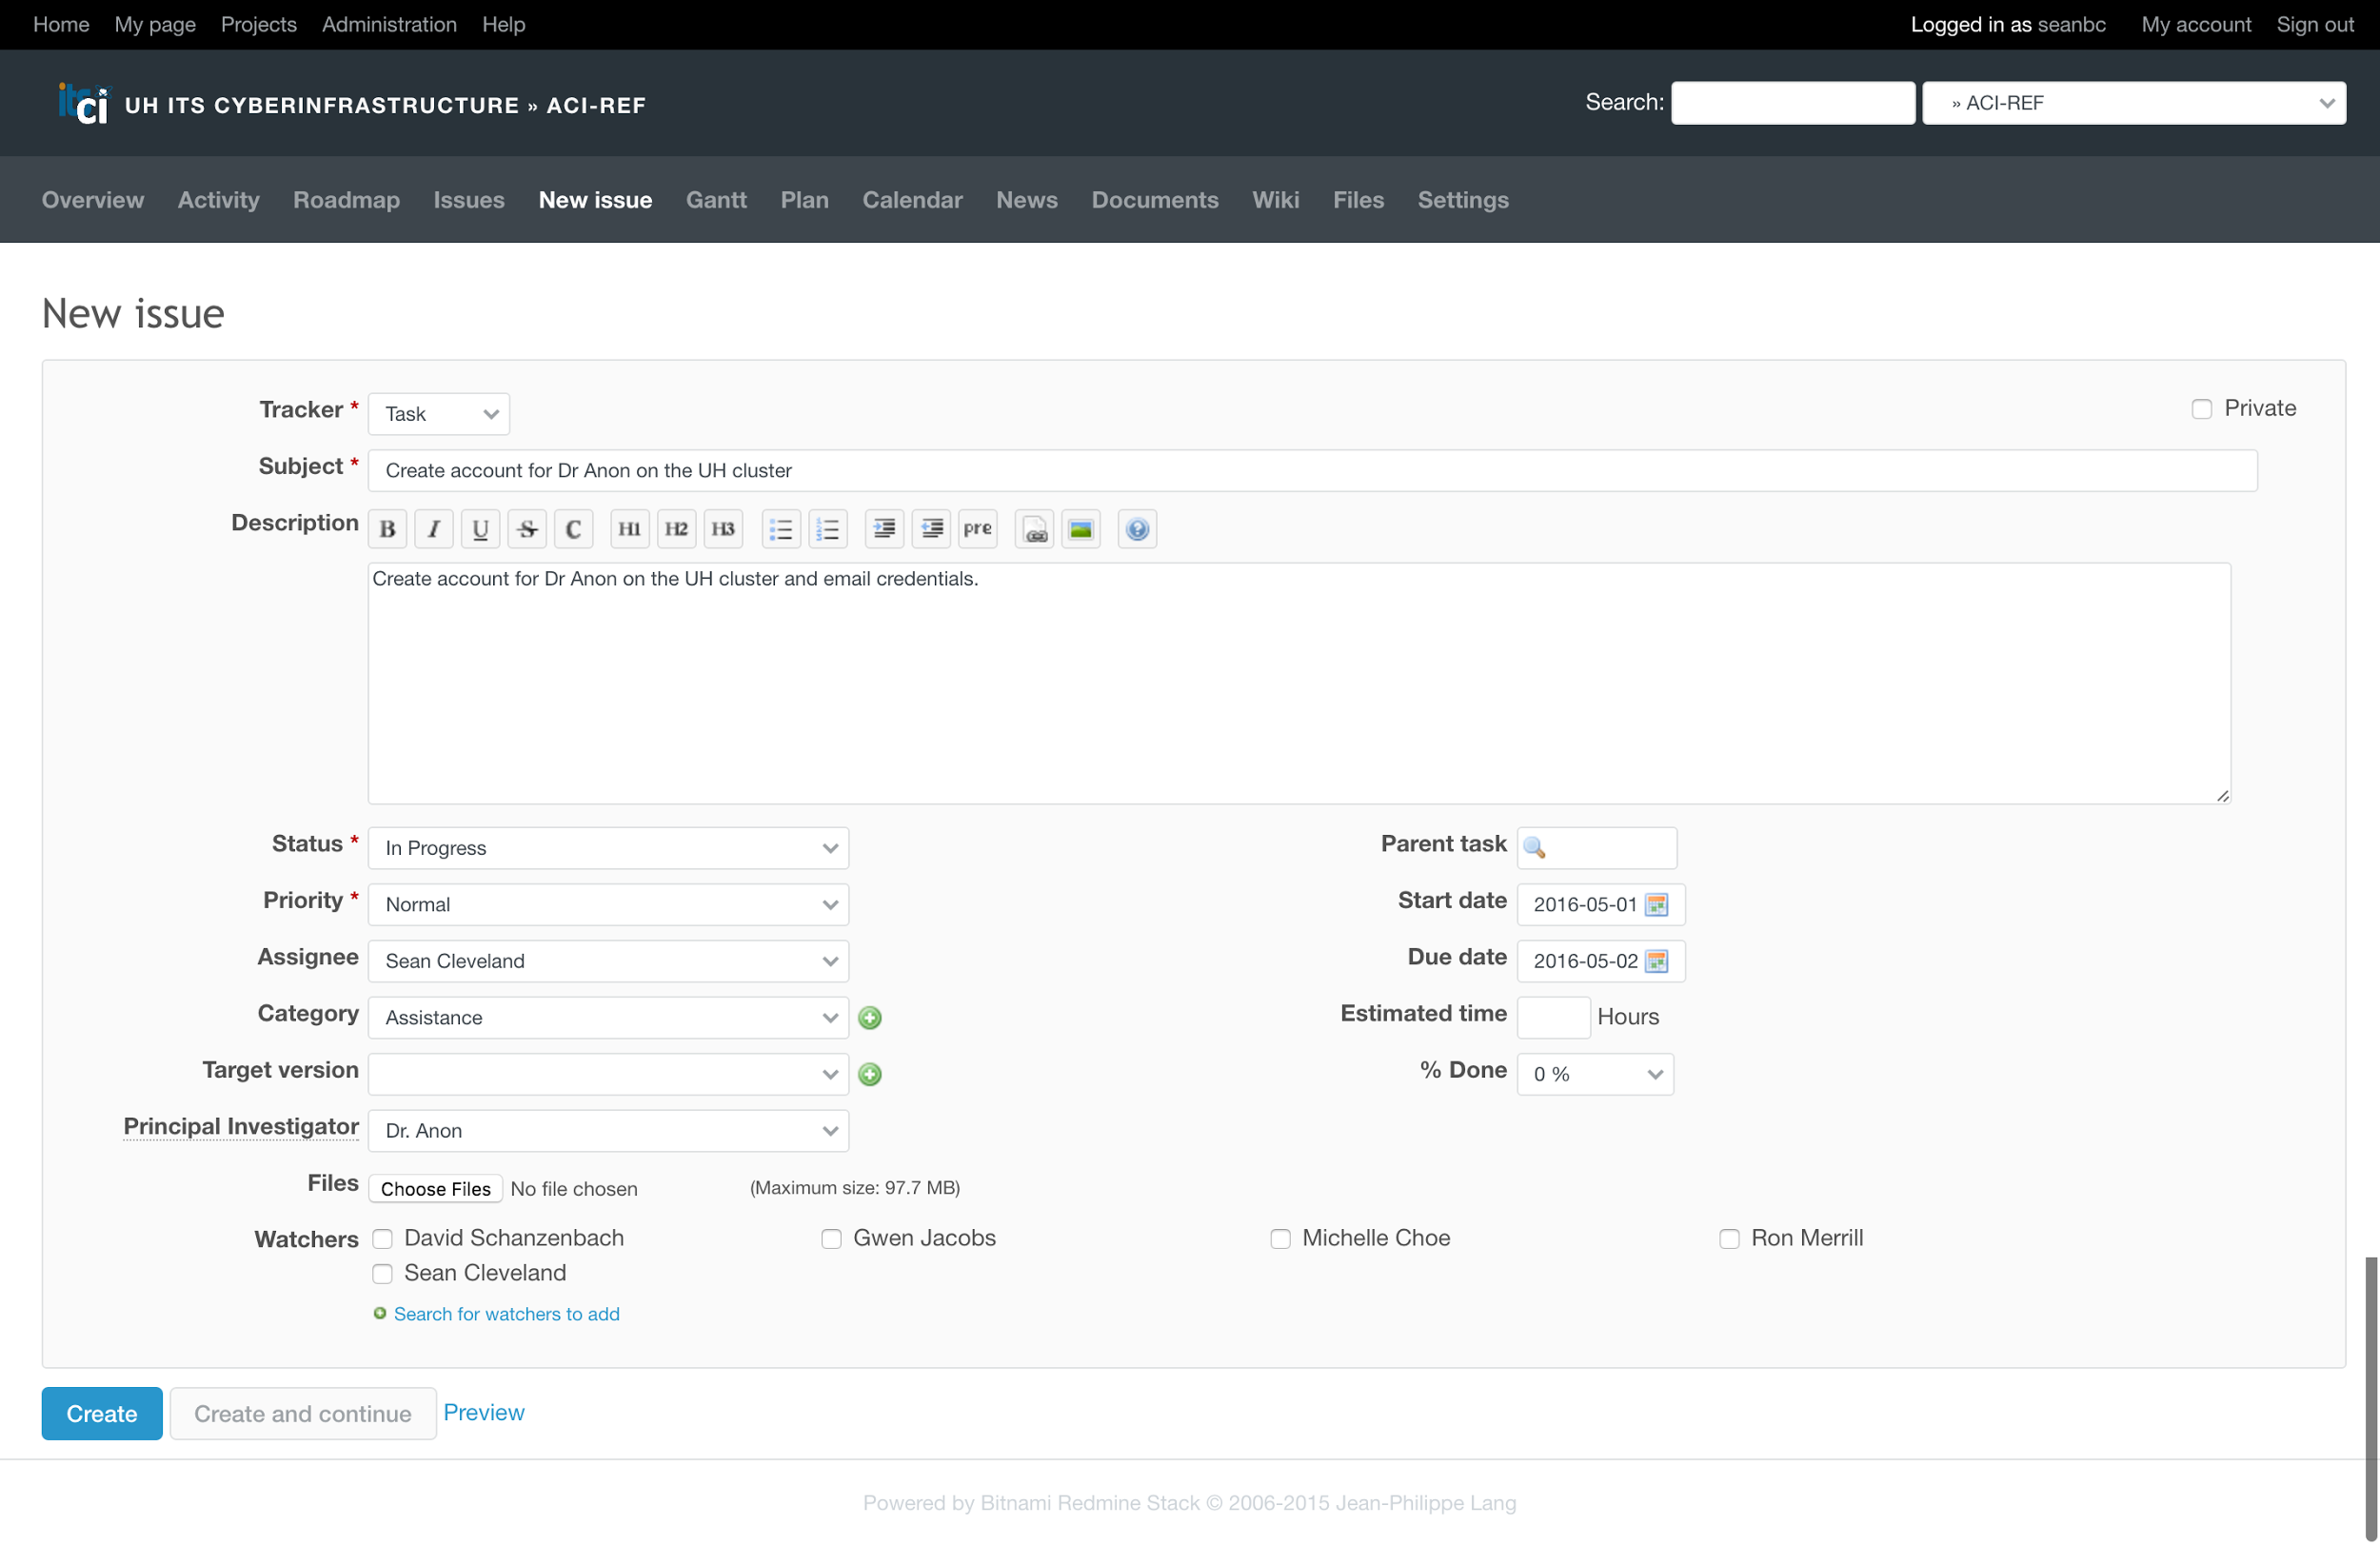Open the Priority dropdown

point(609,905)
